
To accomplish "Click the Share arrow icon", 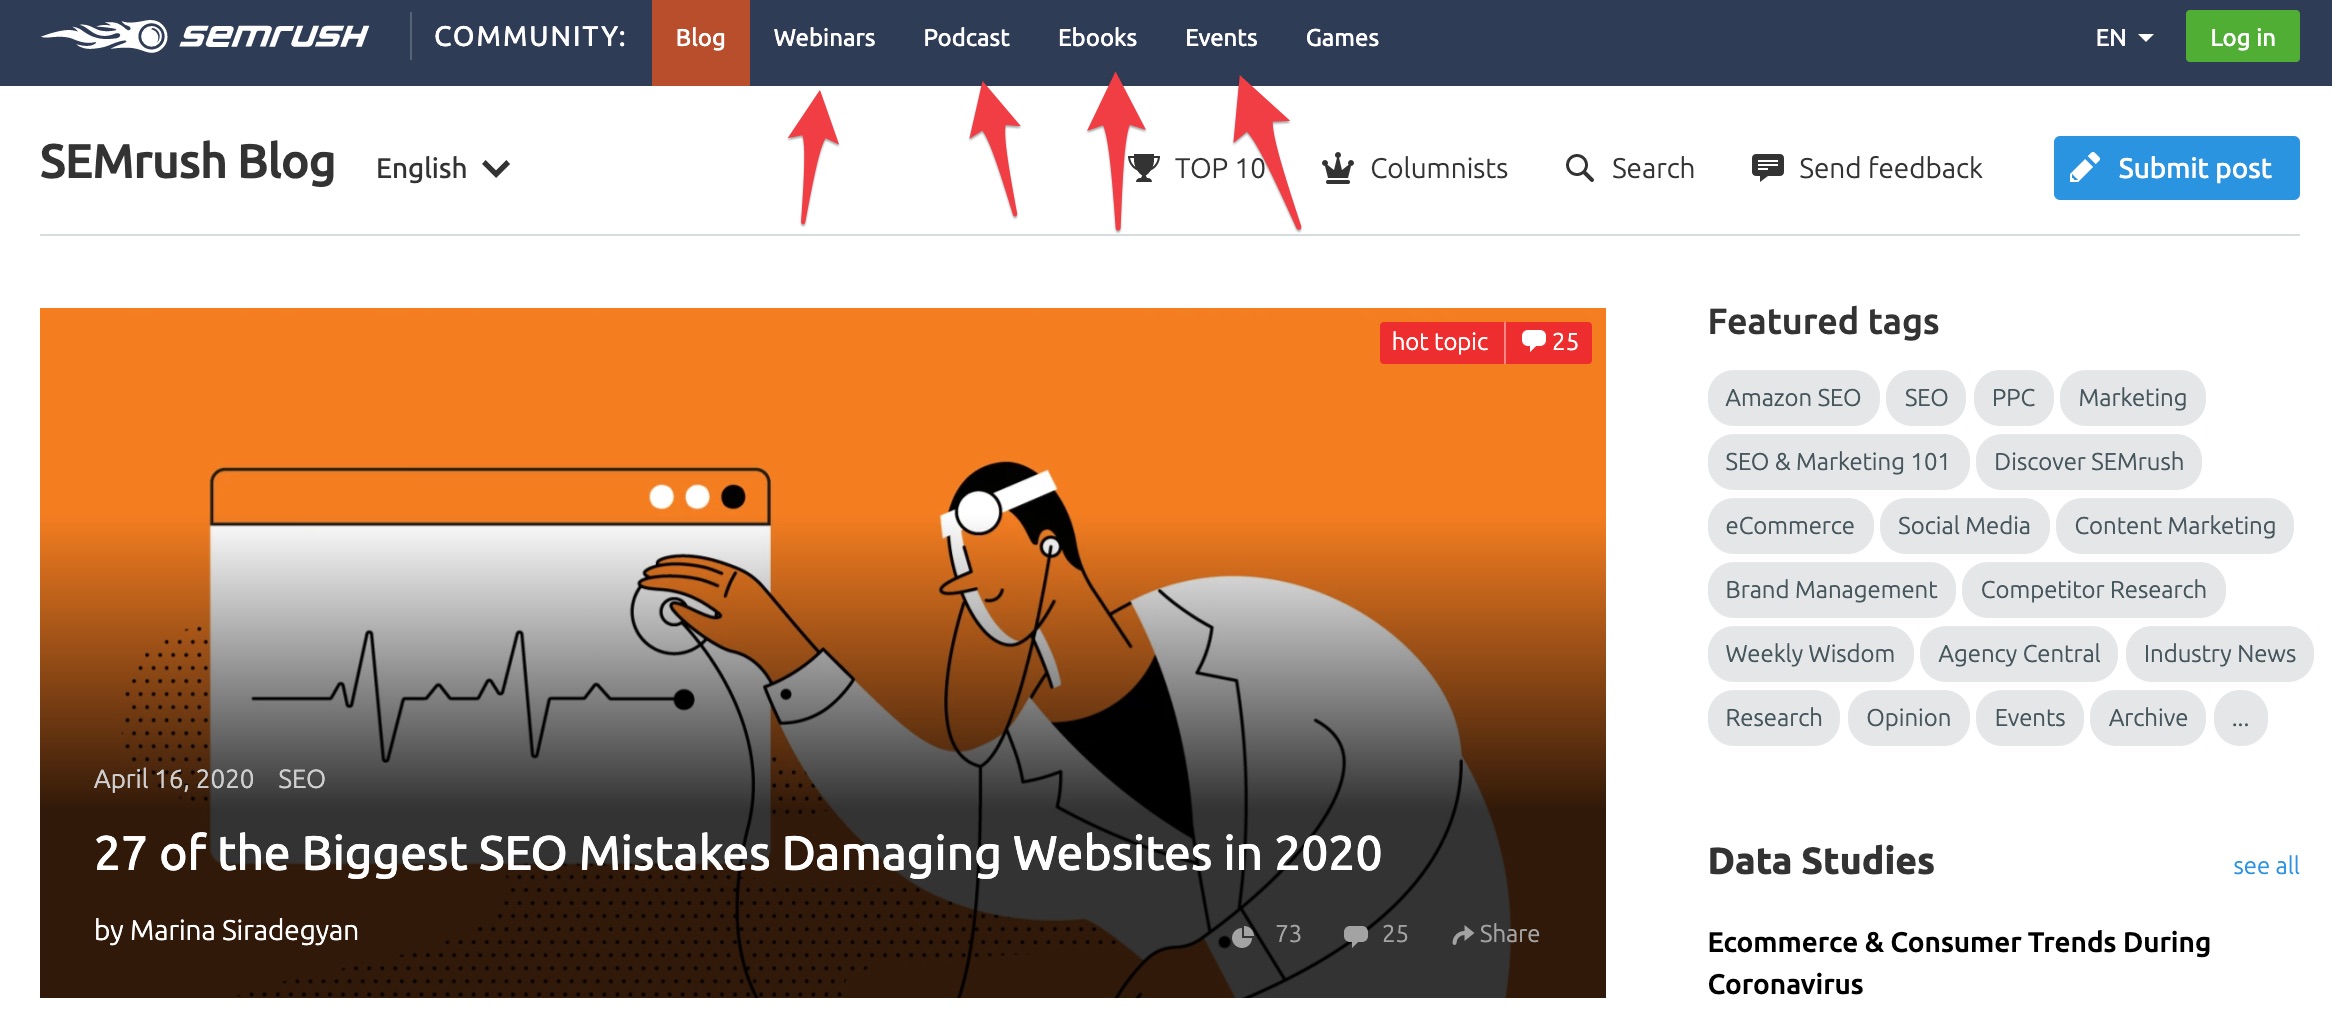I will tap(1463, 935).
